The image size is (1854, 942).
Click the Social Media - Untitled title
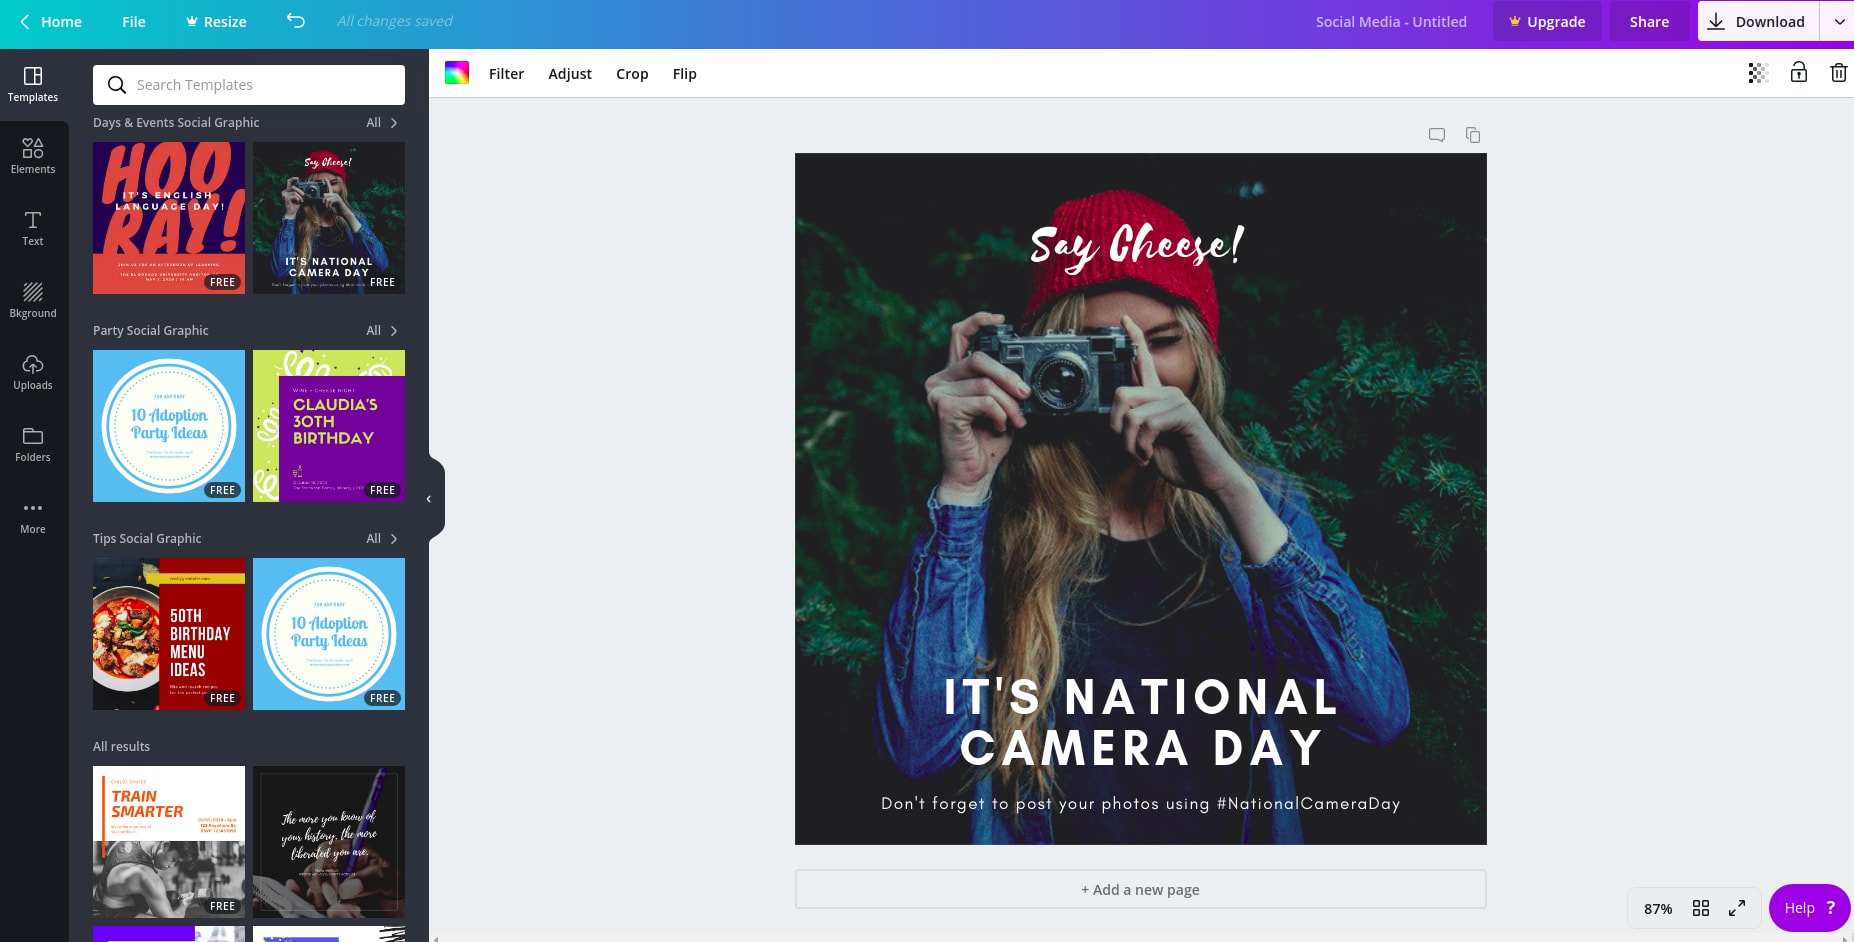[x=1391, y=21]
